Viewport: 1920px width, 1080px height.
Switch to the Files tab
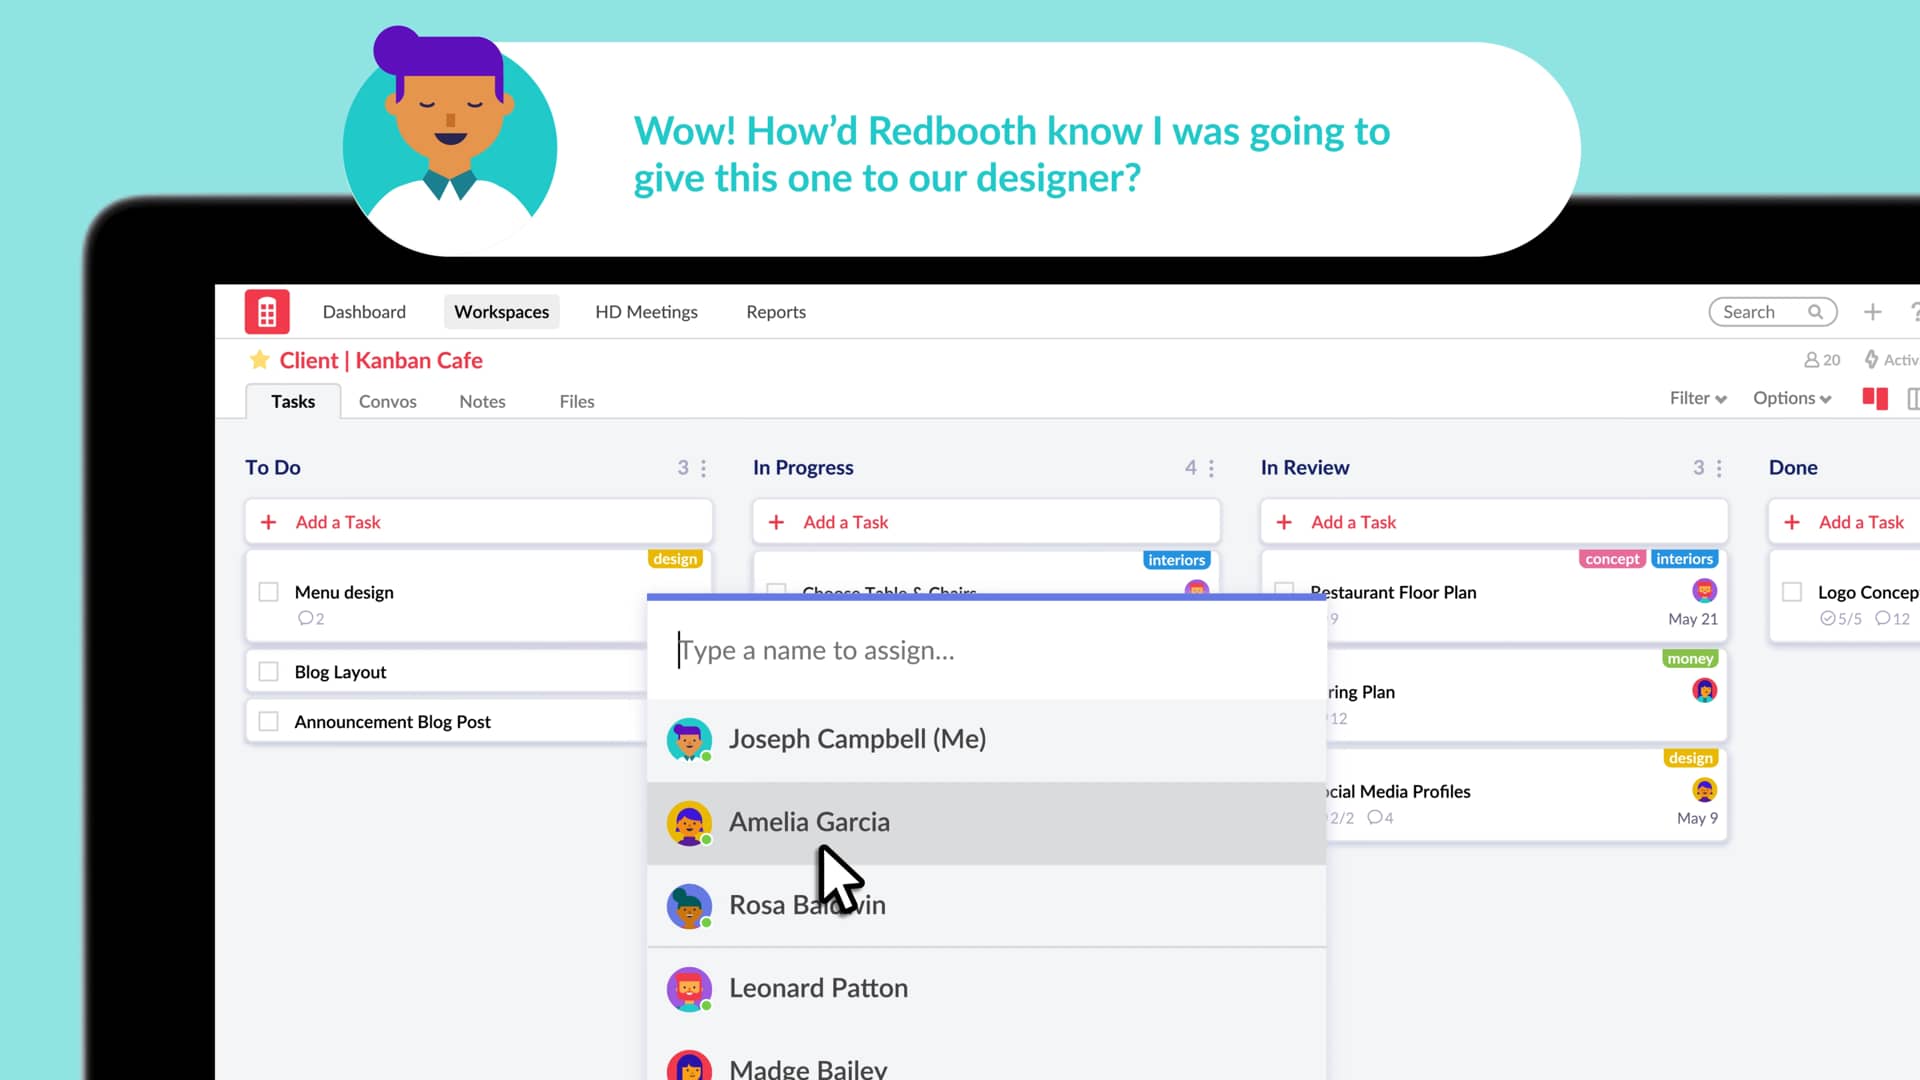(577, 401)
